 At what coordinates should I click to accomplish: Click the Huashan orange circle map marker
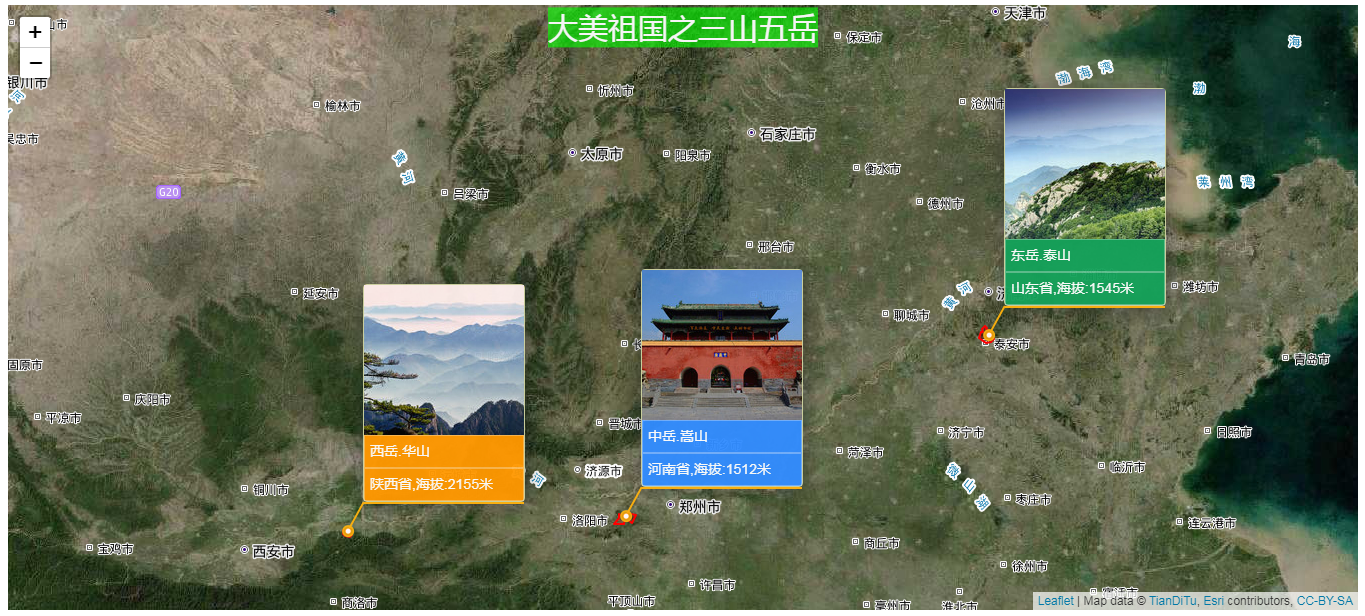pyautogui.click(x=347, y=531)
